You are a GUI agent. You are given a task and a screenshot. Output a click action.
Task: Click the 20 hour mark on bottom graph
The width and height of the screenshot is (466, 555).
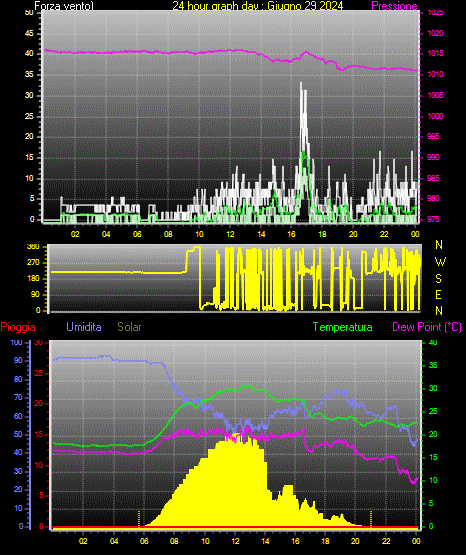coord(355,541)
